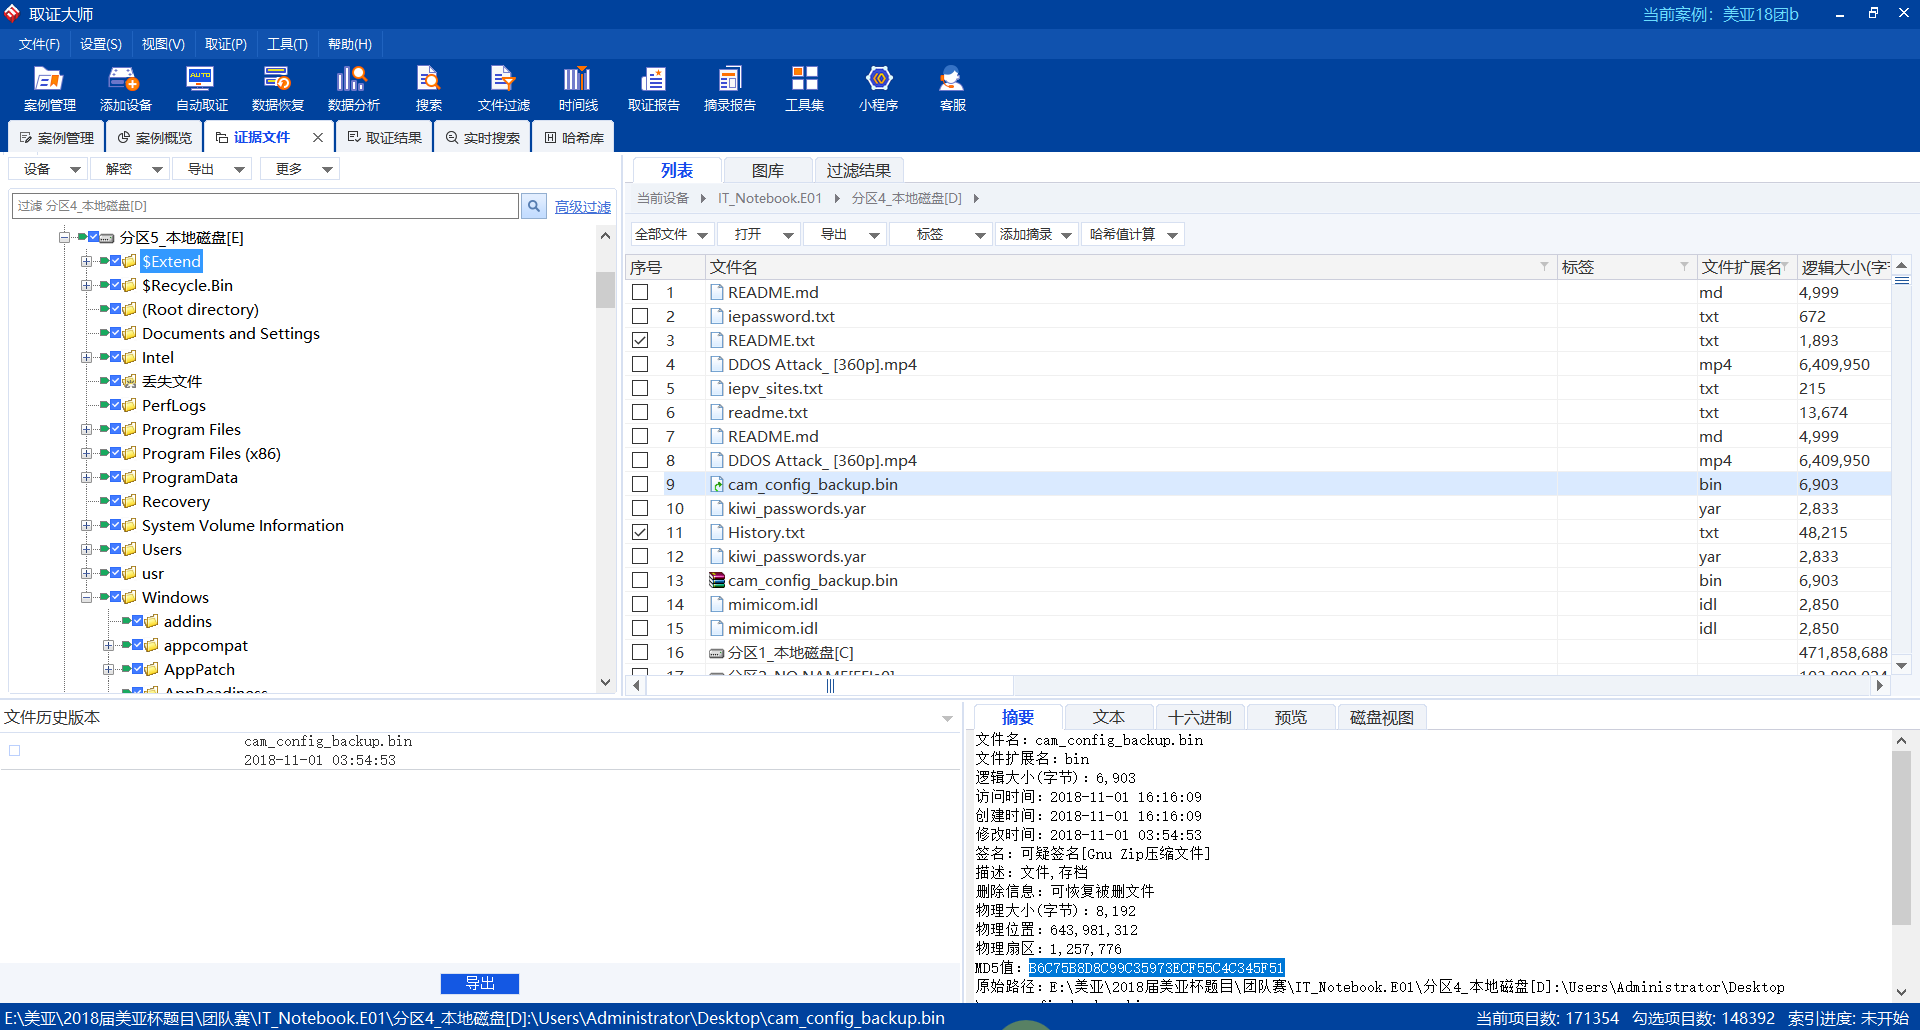This screenshot has width=1920, height=1030.
Task: Uncheck the box for History.txt
Action: pos(640,532)
